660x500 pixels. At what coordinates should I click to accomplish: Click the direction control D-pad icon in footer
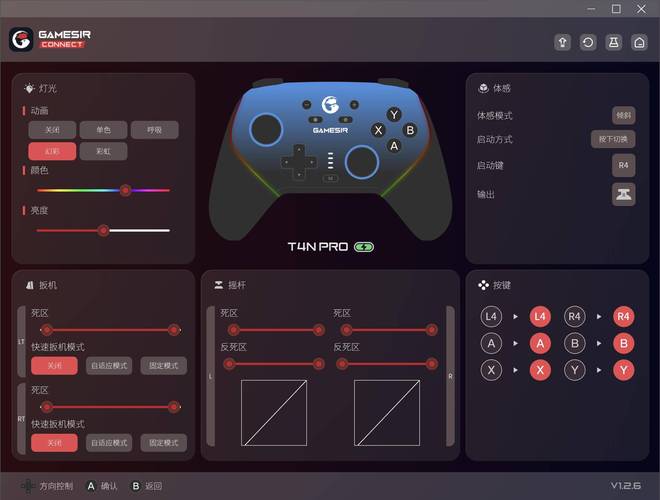coord(28,486)
